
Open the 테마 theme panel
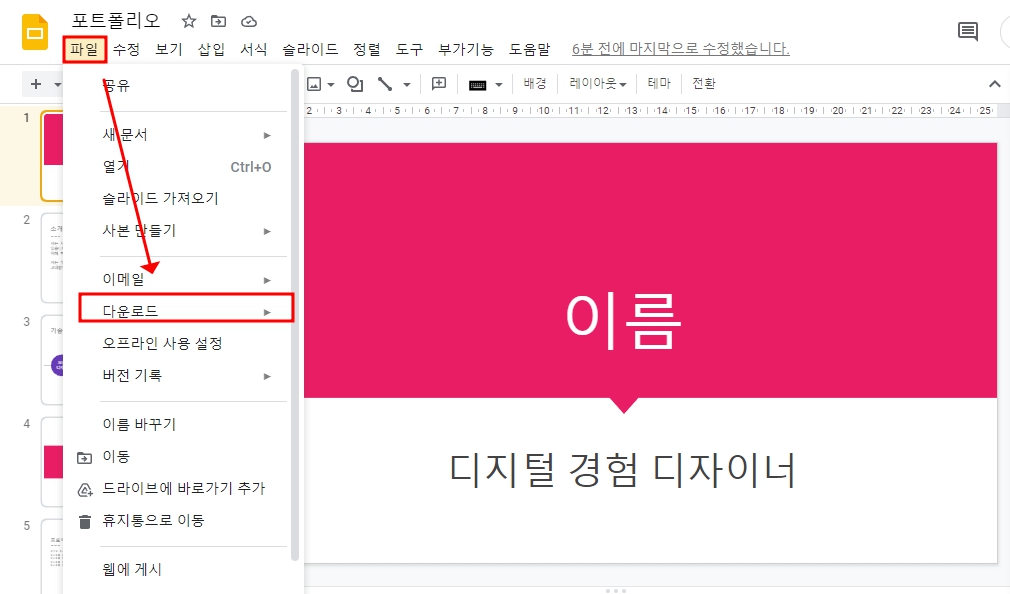tap(659, 84)
